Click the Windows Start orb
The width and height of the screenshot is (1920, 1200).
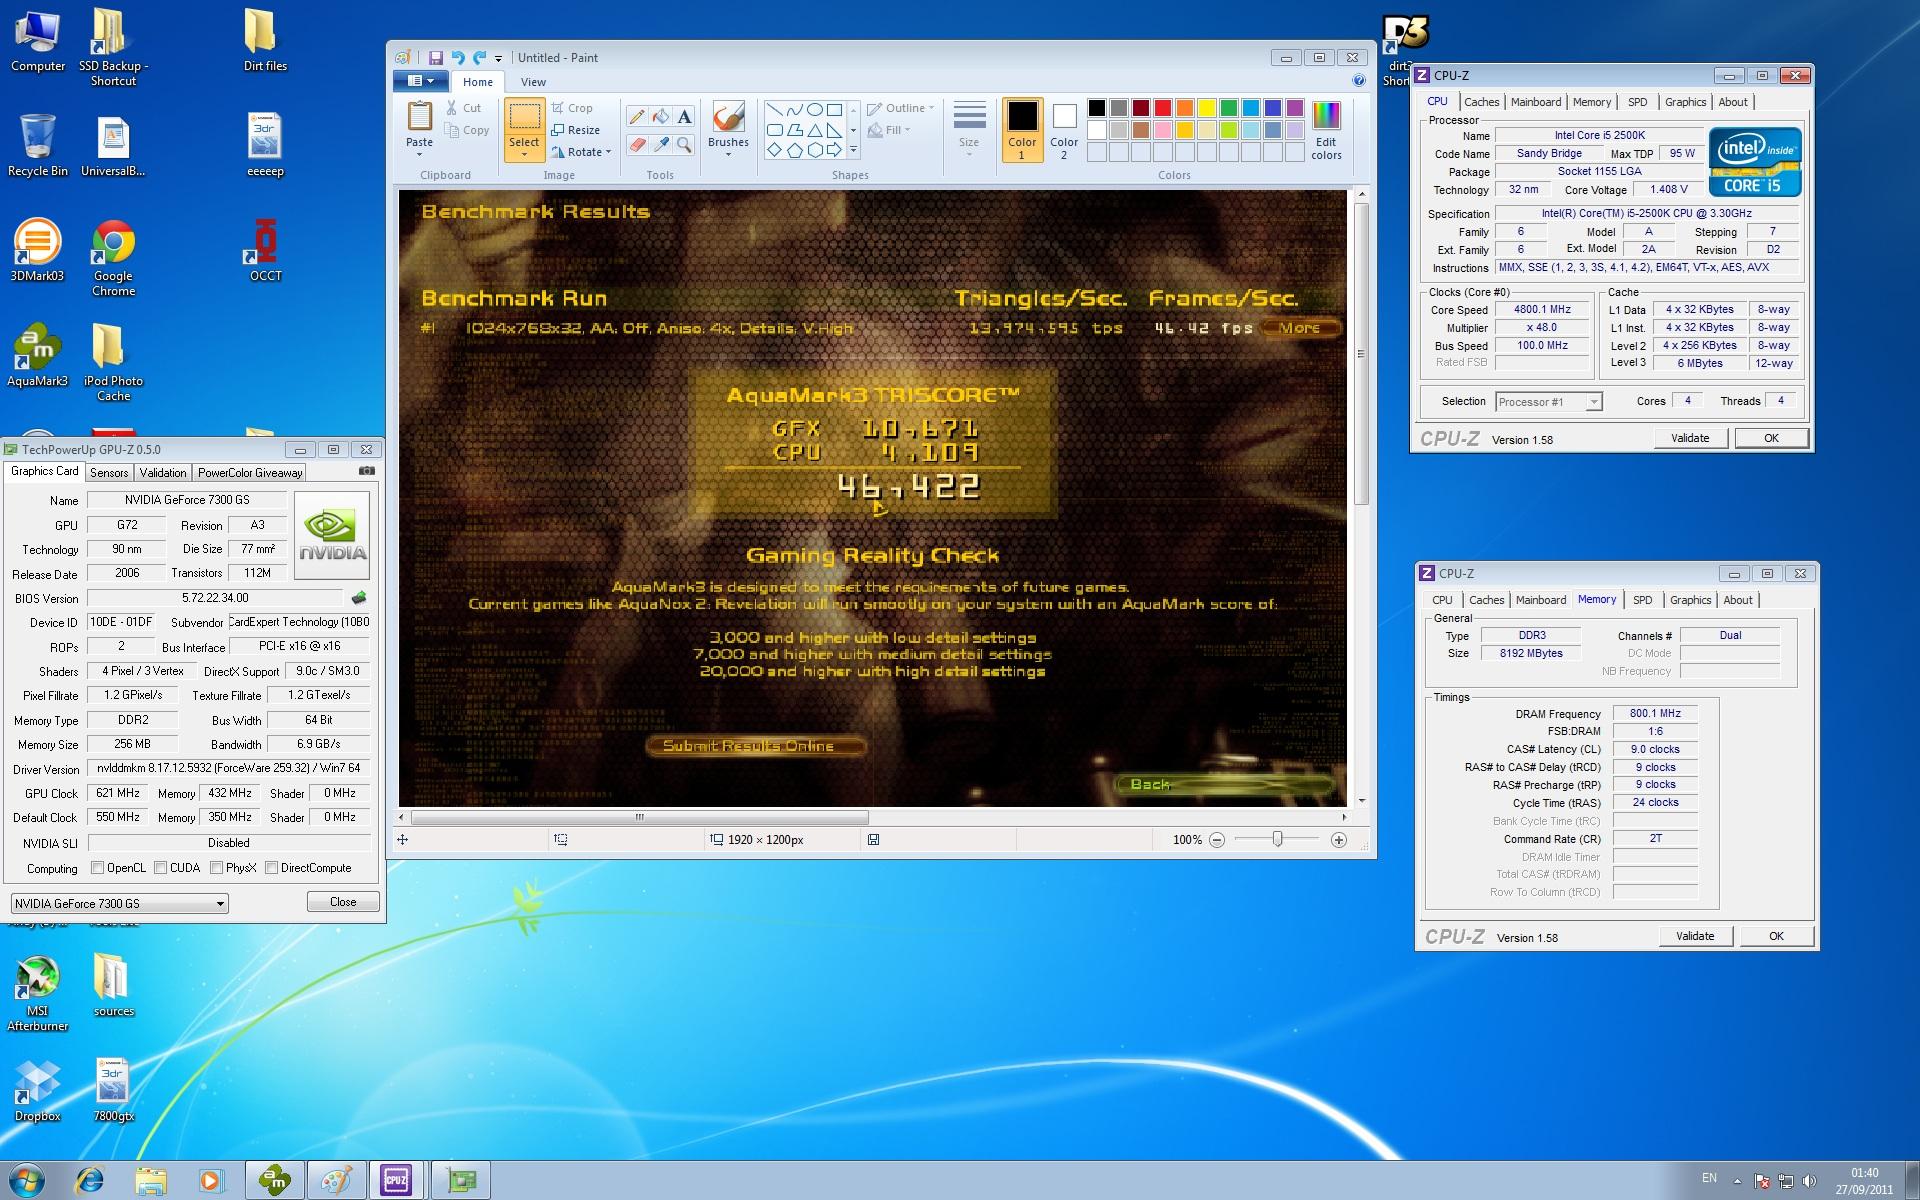(x=27, y=1180)
